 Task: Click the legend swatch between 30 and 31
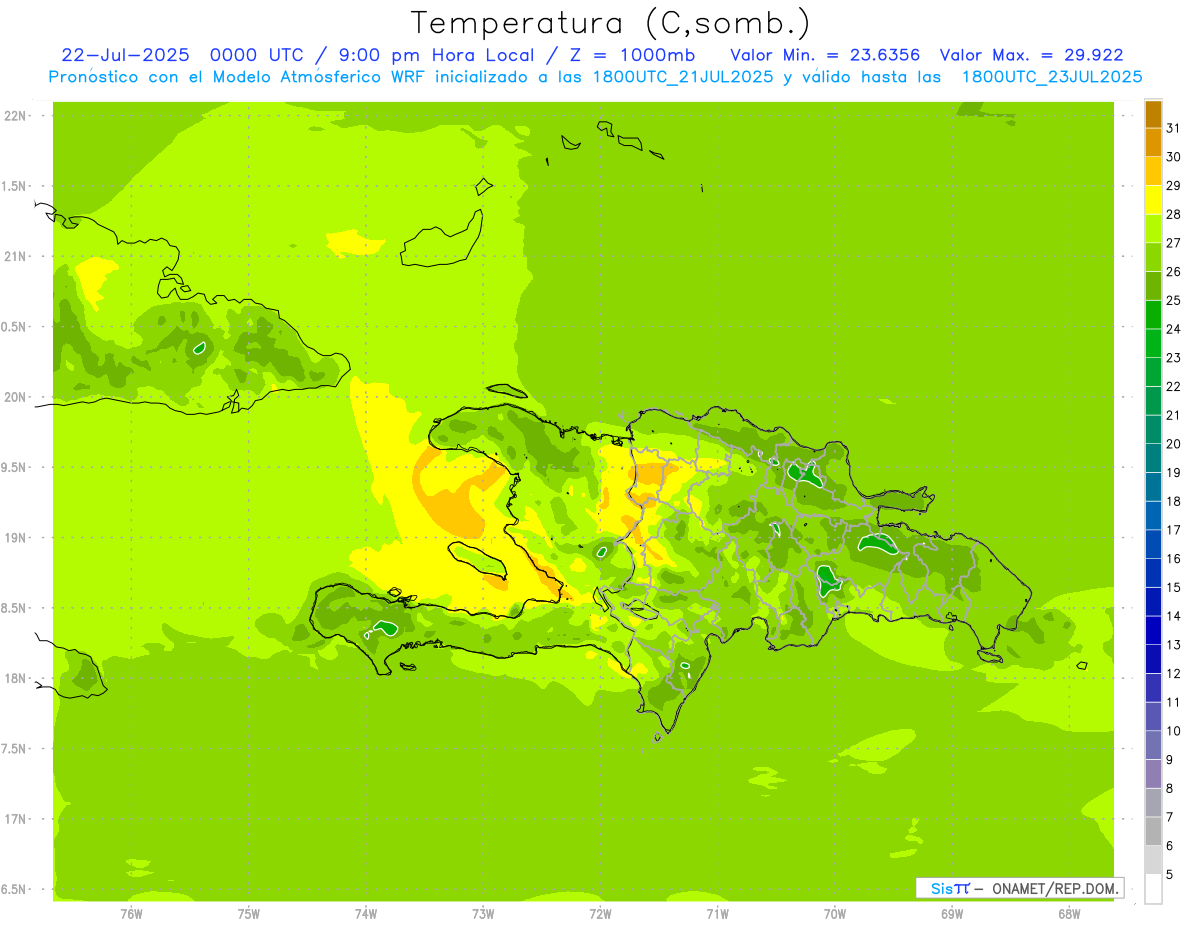(1153, 142)
